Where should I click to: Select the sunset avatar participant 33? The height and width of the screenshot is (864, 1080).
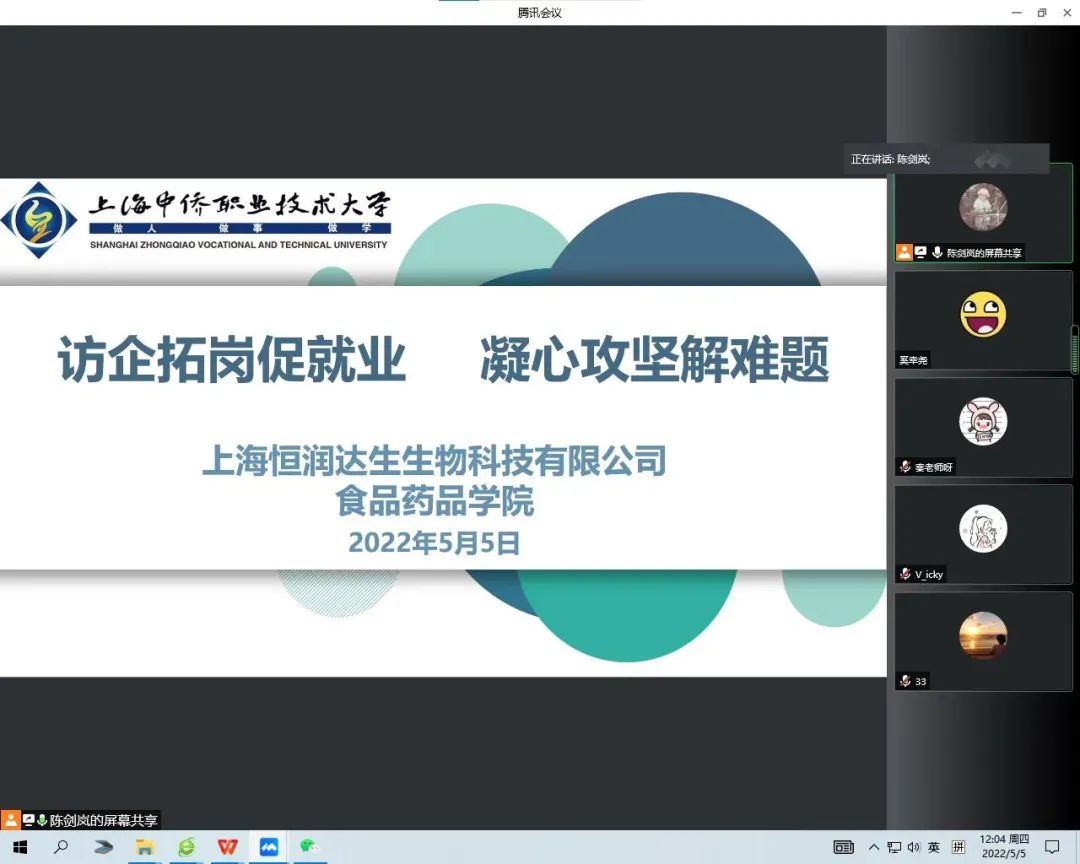pyautogui.click(x=984, y=635)
